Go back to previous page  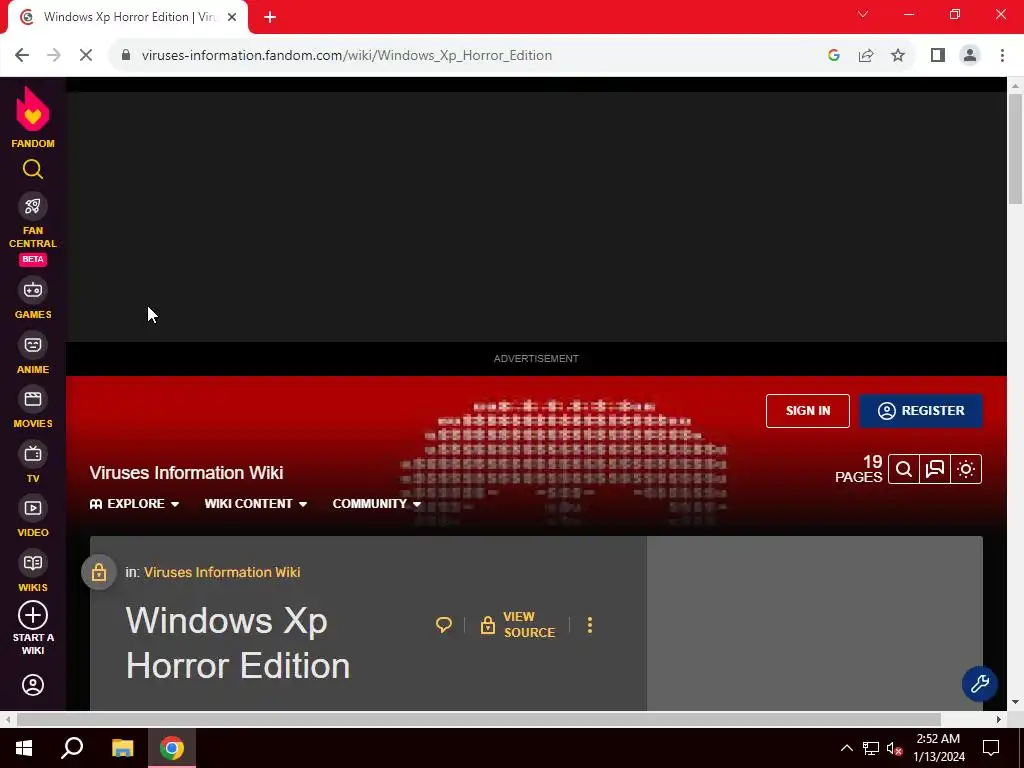pyautogui.click(x=22, y=56)
